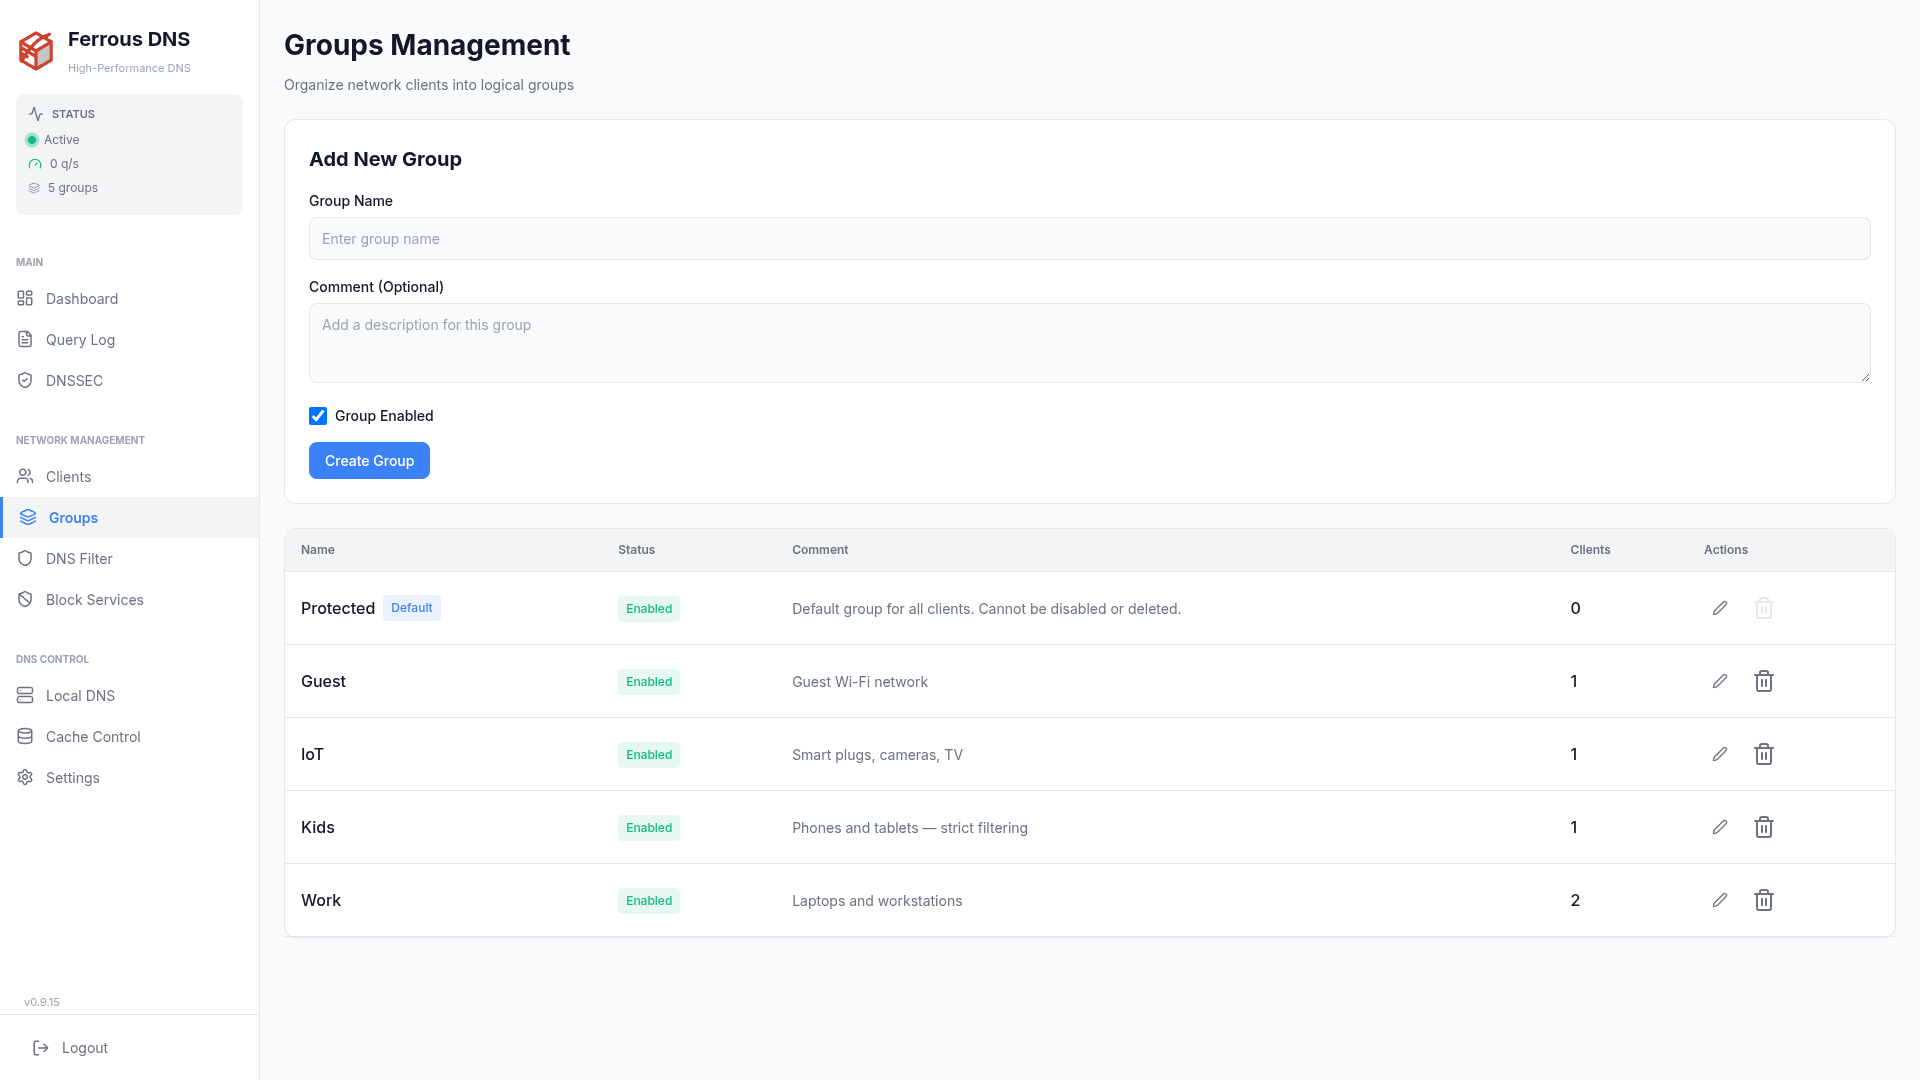This screenshot has height=1080, width=1920.
Task: Click the Kids group name
Action: 318,827
